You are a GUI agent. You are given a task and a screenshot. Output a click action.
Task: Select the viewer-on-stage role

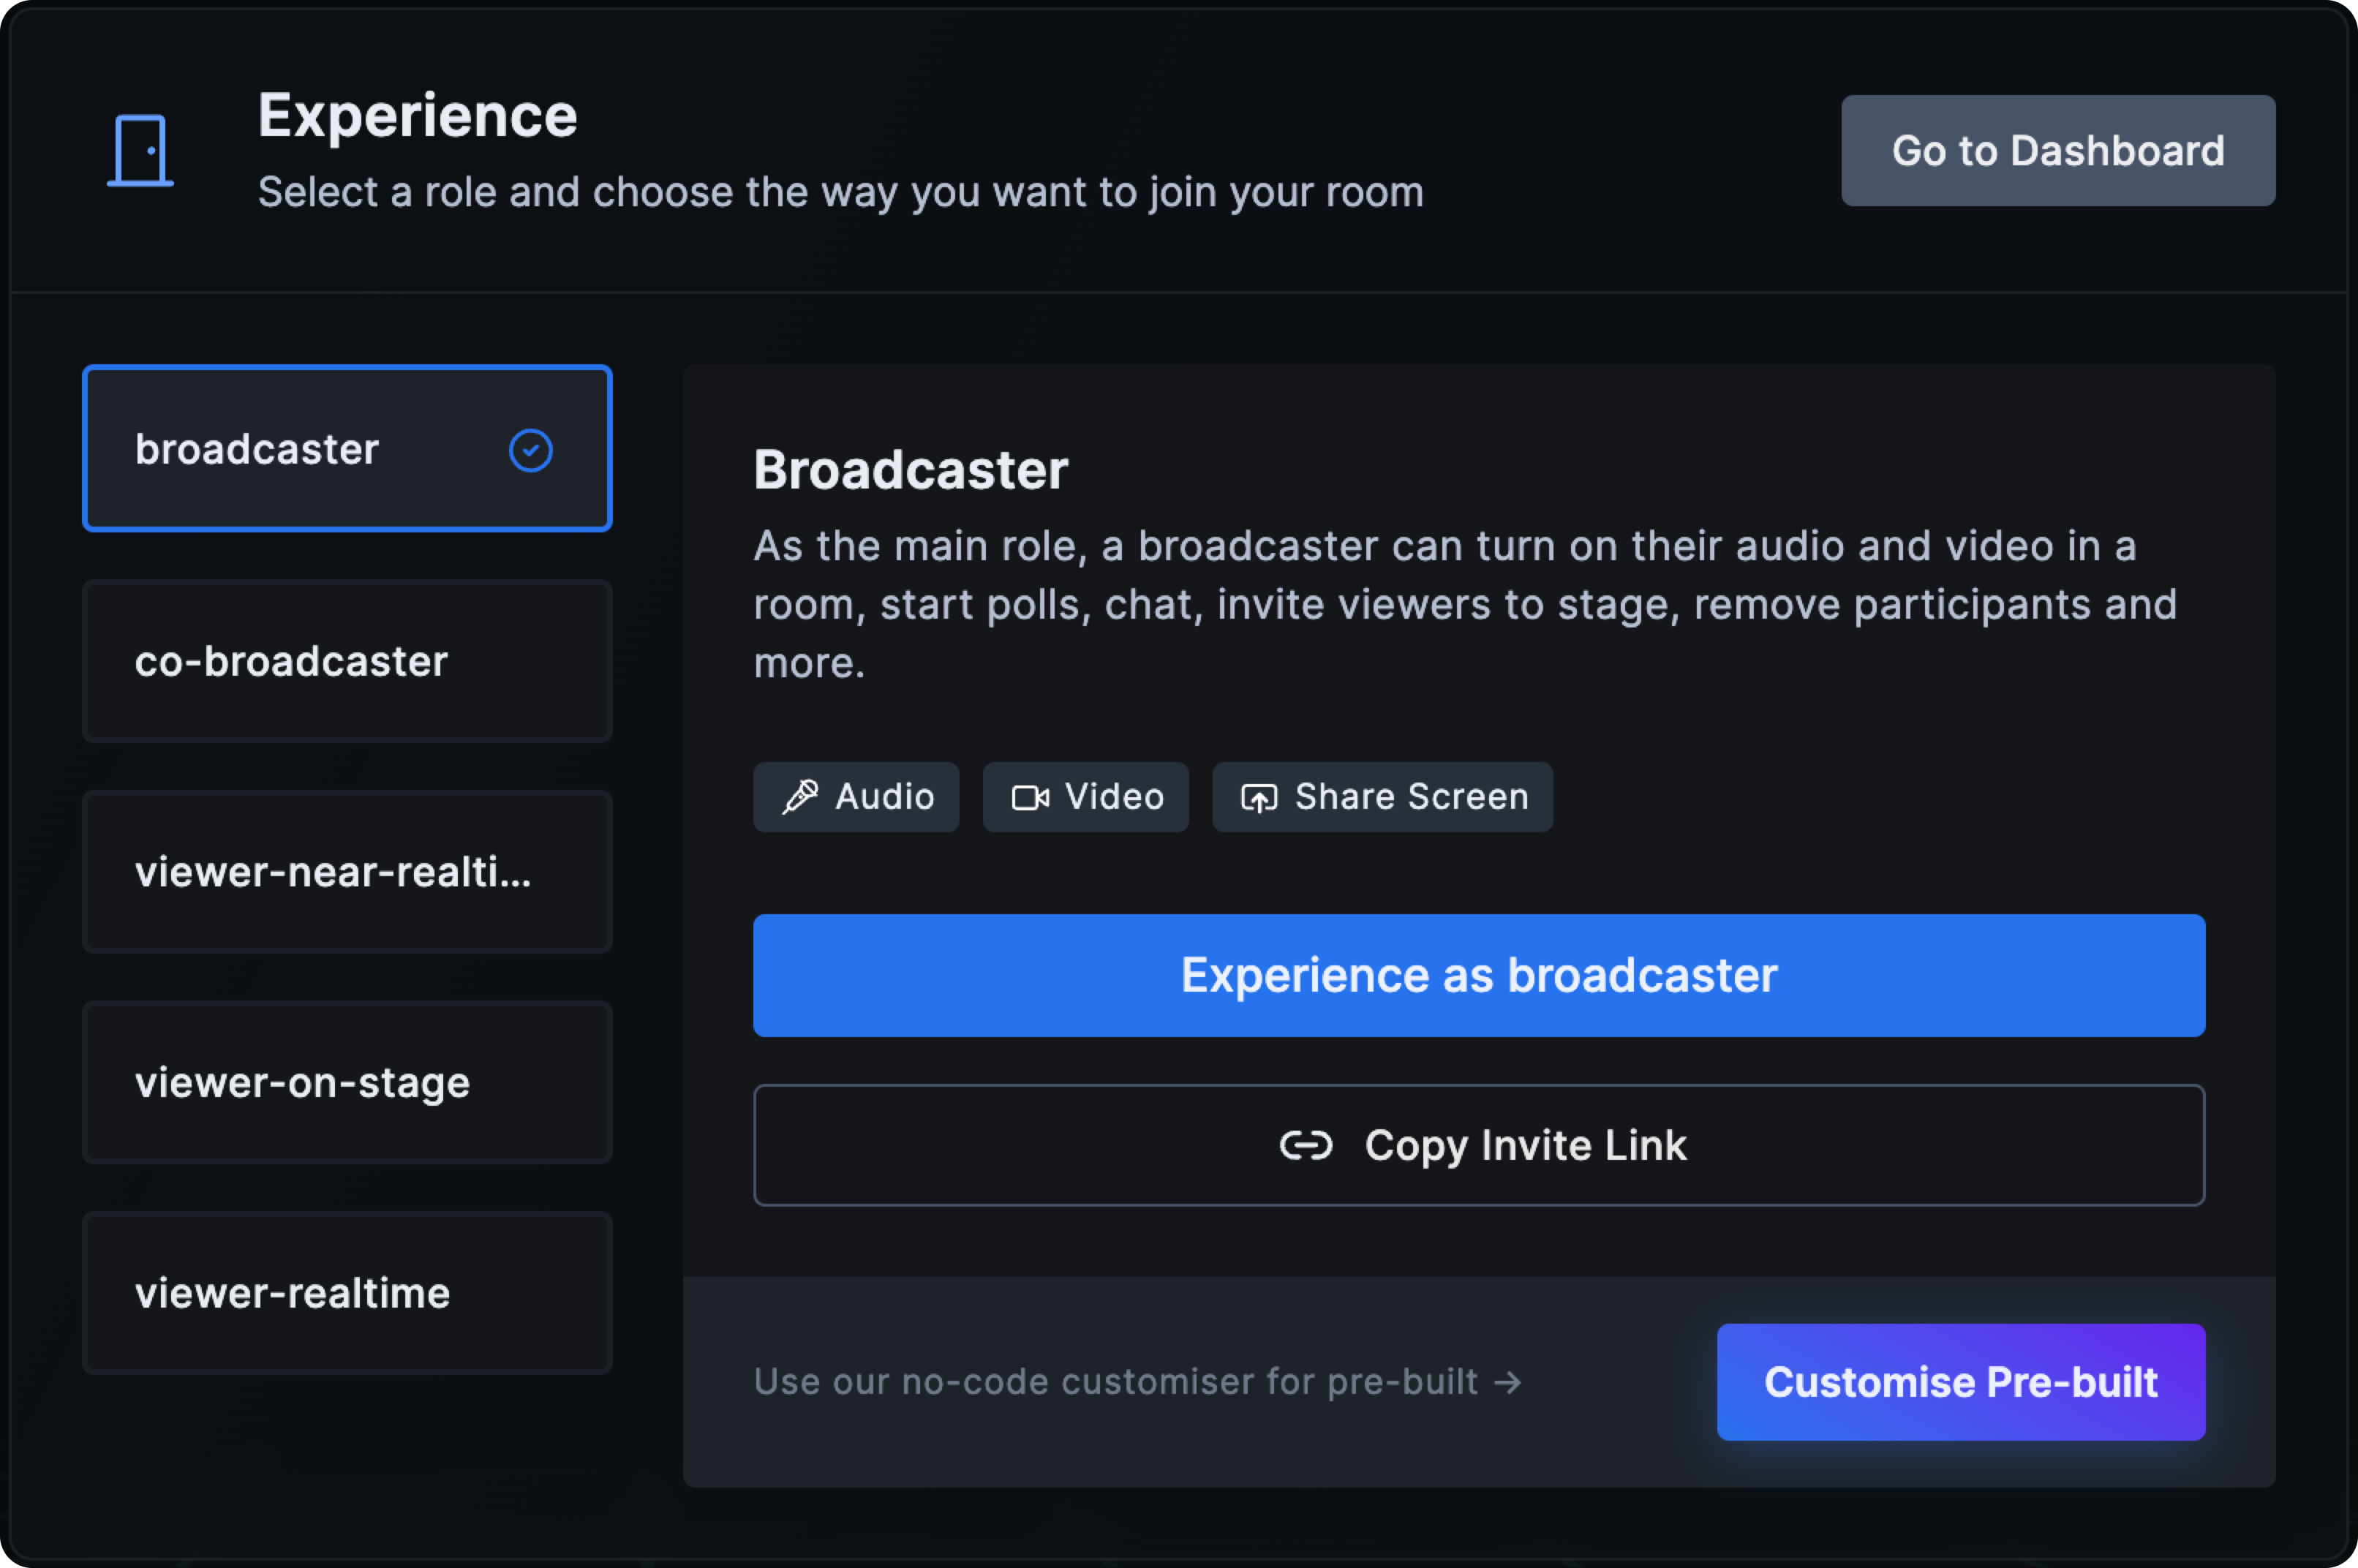[x=346, y=1083]
